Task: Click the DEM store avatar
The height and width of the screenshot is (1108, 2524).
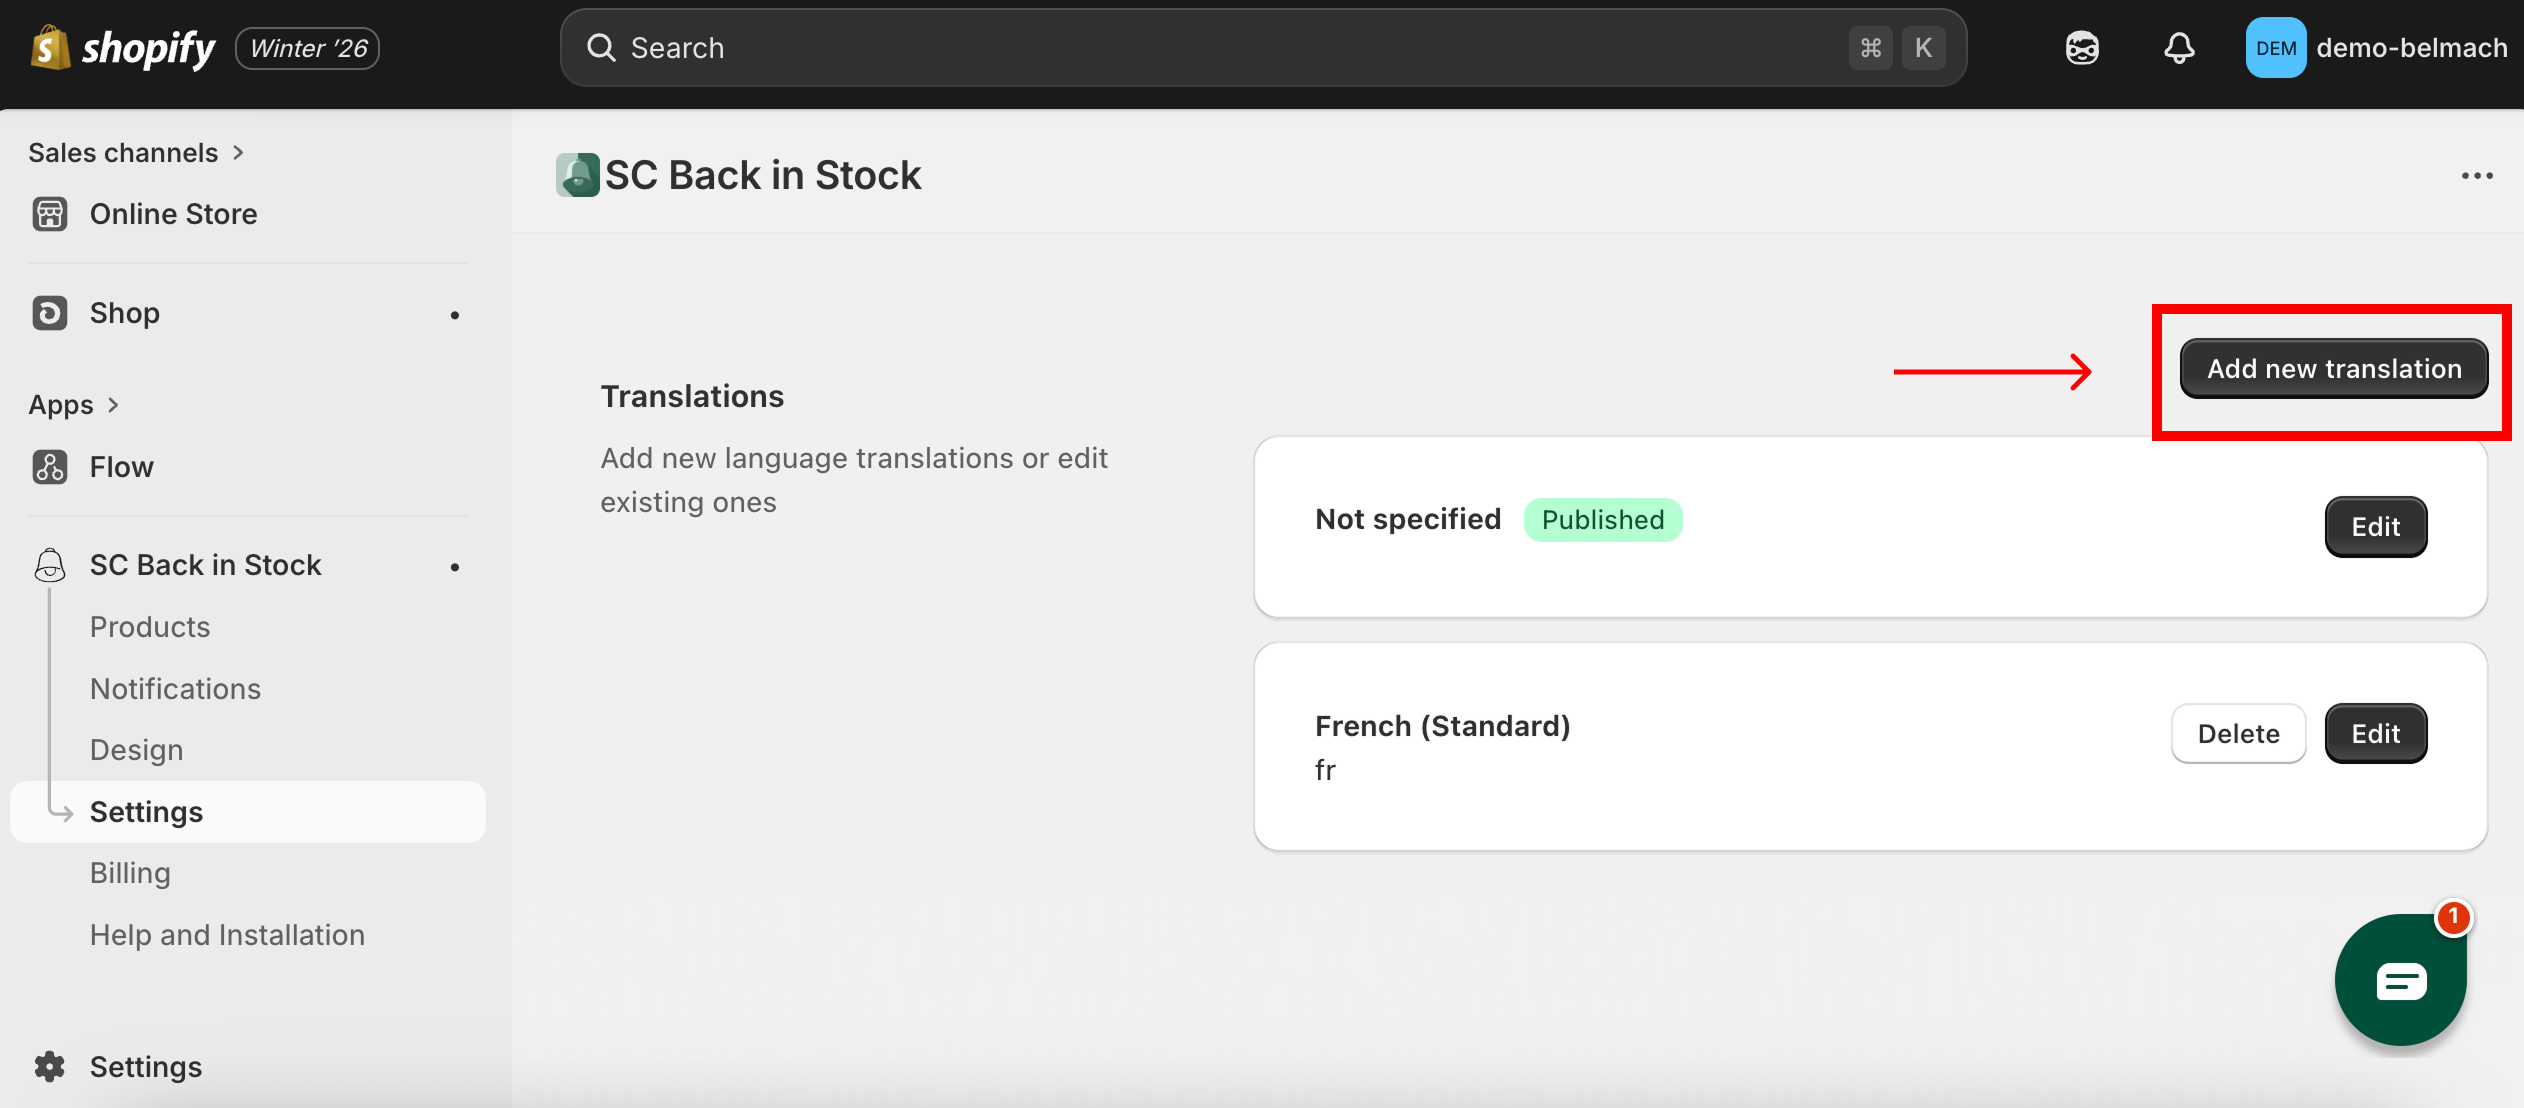Action: coord(2275,48)
